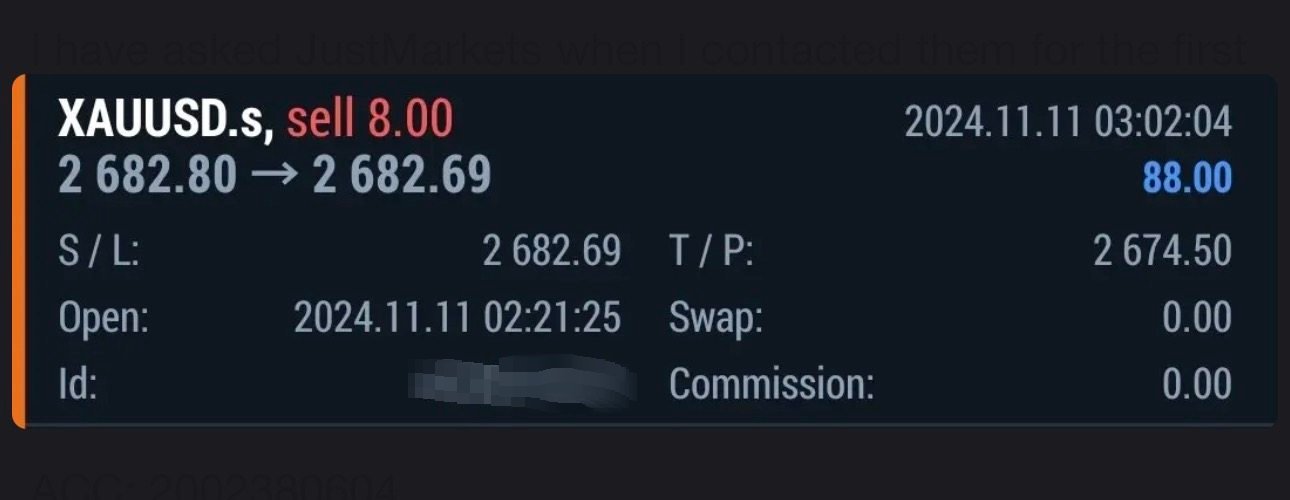Select the Swap label
1290x500 pixels.
pos(716,319)
